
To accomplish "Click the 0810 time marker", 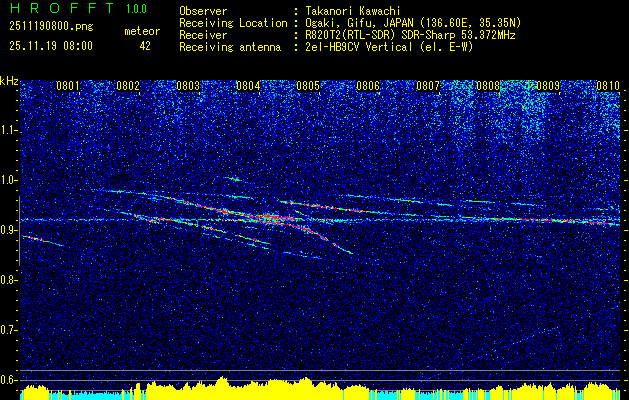I will pos(608,86).
